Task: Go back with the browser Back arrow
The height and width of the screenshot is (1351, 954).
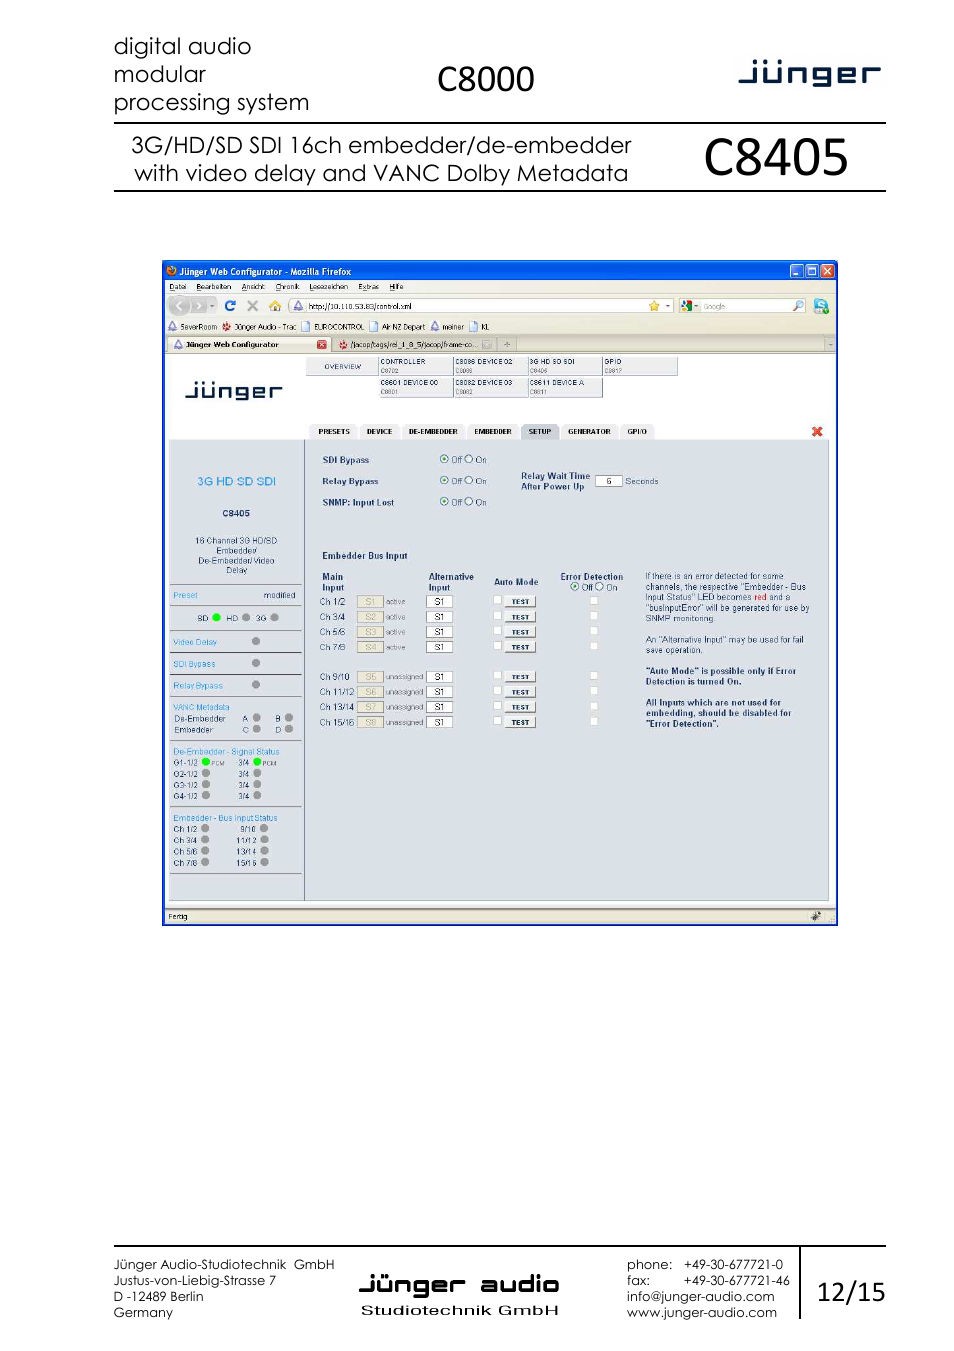Action: (x=179, y=306)
